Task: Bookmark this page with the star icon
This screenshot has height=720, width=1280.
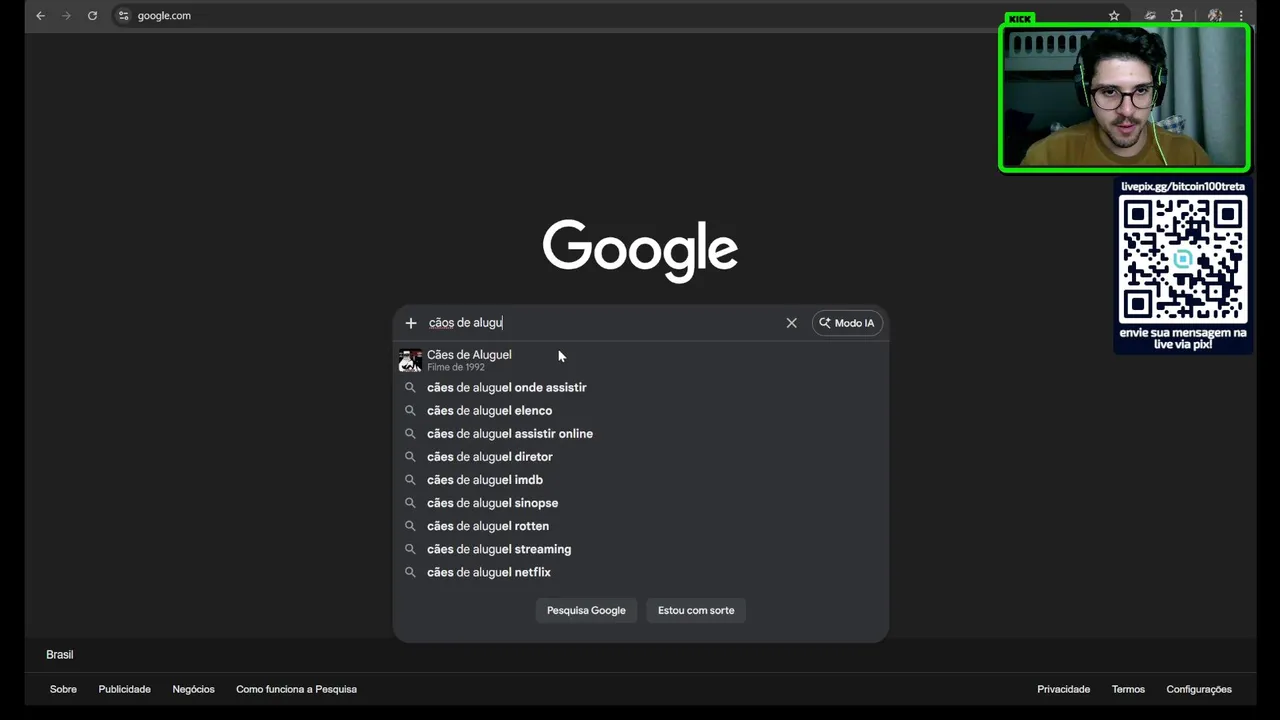Action: (x=1114, y=16)
